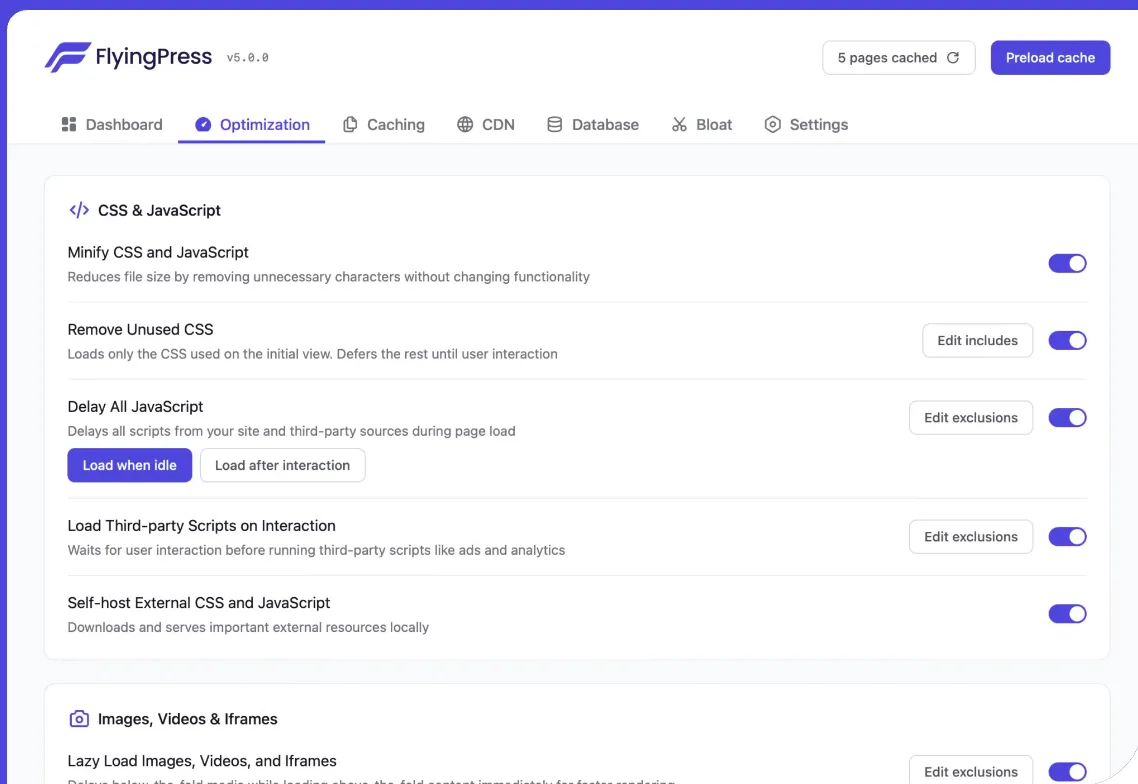The image size is (1138, 784).
Task: Click the Bloat scissors icon
Action: 679,124
